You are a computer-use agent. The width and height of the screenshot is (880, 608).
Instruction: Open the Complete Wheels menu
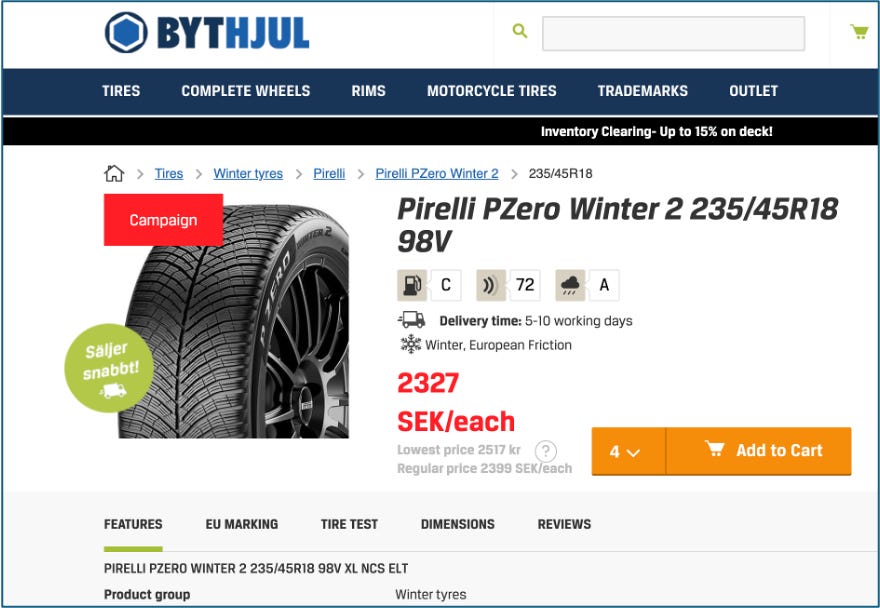(246, 91)
